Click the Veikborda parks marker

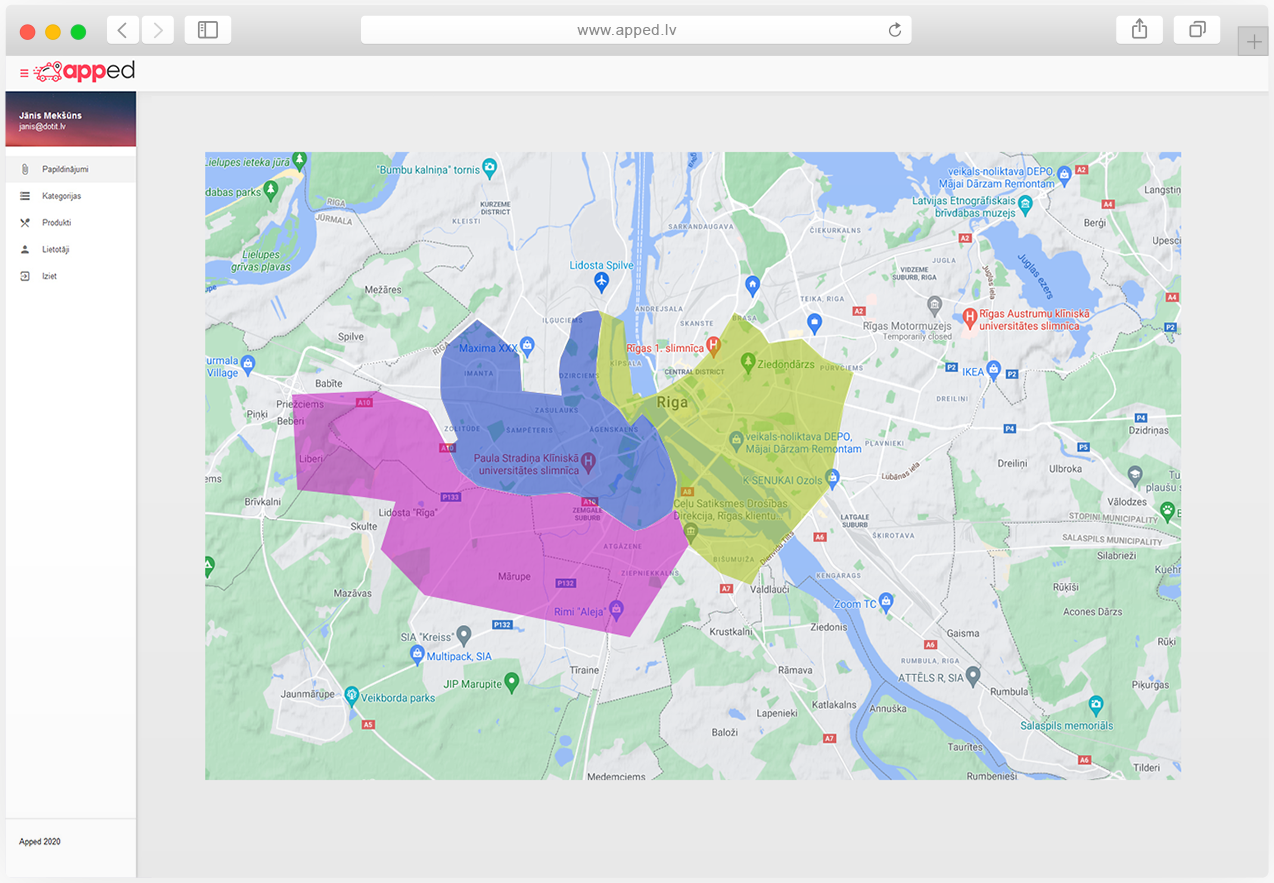(351, 695)
